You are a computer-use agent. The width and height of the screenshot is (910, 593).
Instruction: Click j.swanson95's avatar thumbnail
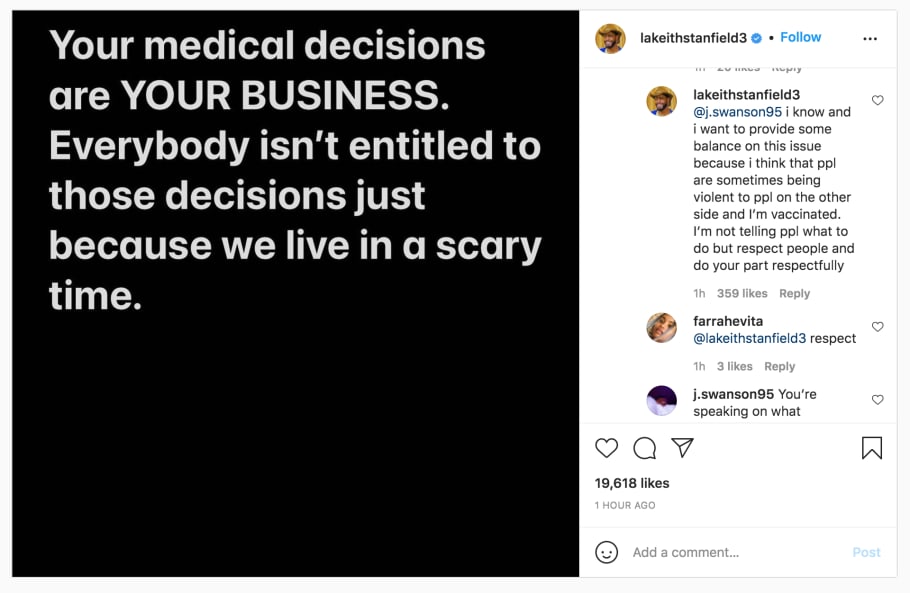click(x=662, y=401)
